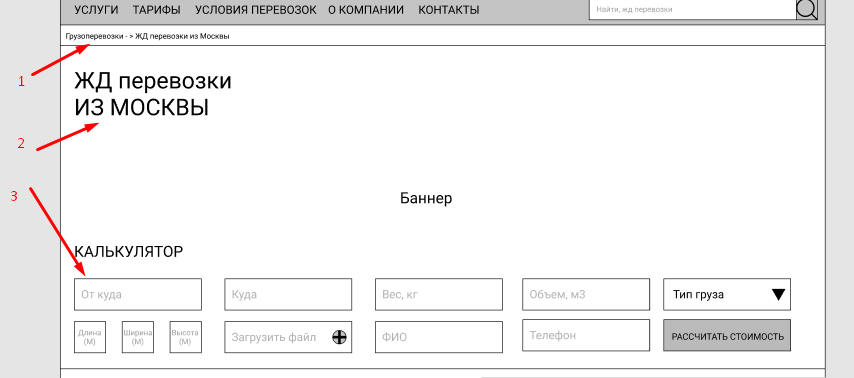The image size is (854, 378).
Task: Focus the search field Найти, жд перевозки
Action: (693, 9)
